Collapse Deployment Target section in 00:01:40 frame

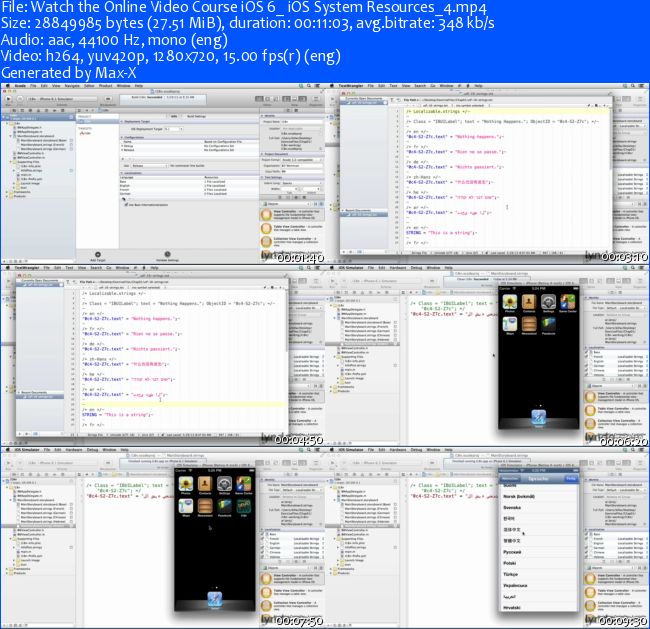tap(122, 121)
